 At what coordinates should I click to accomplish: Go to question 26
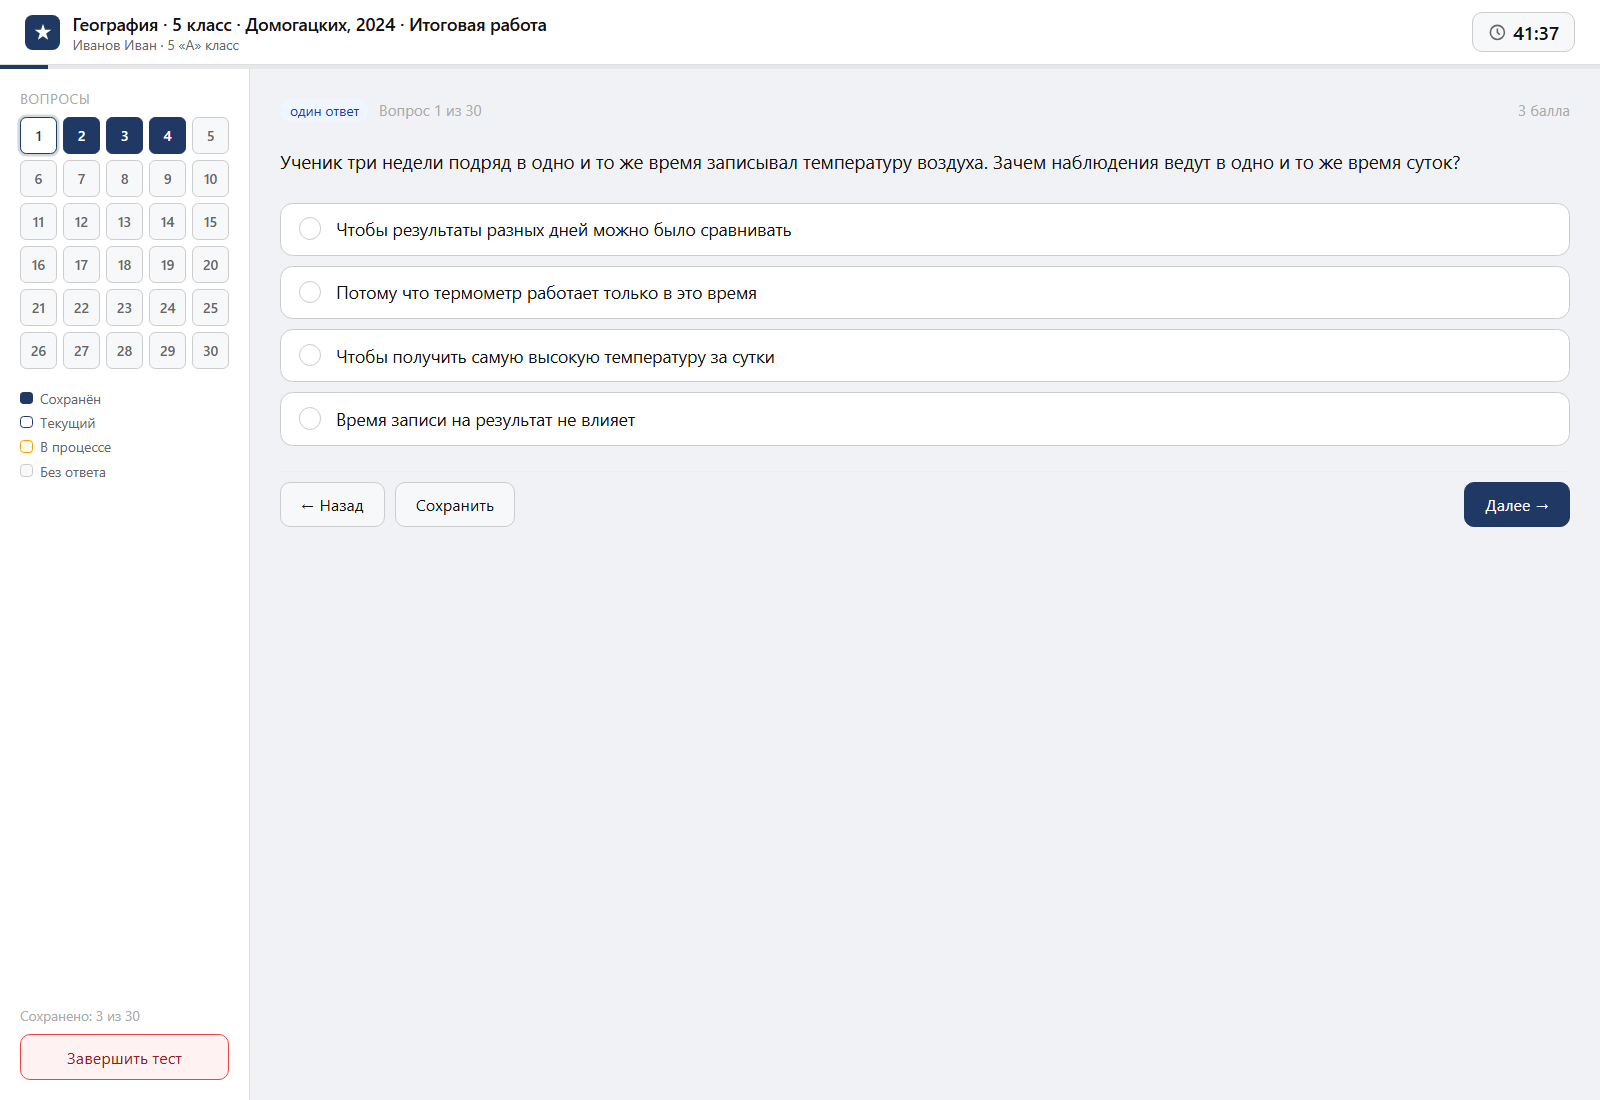point(38,351)
